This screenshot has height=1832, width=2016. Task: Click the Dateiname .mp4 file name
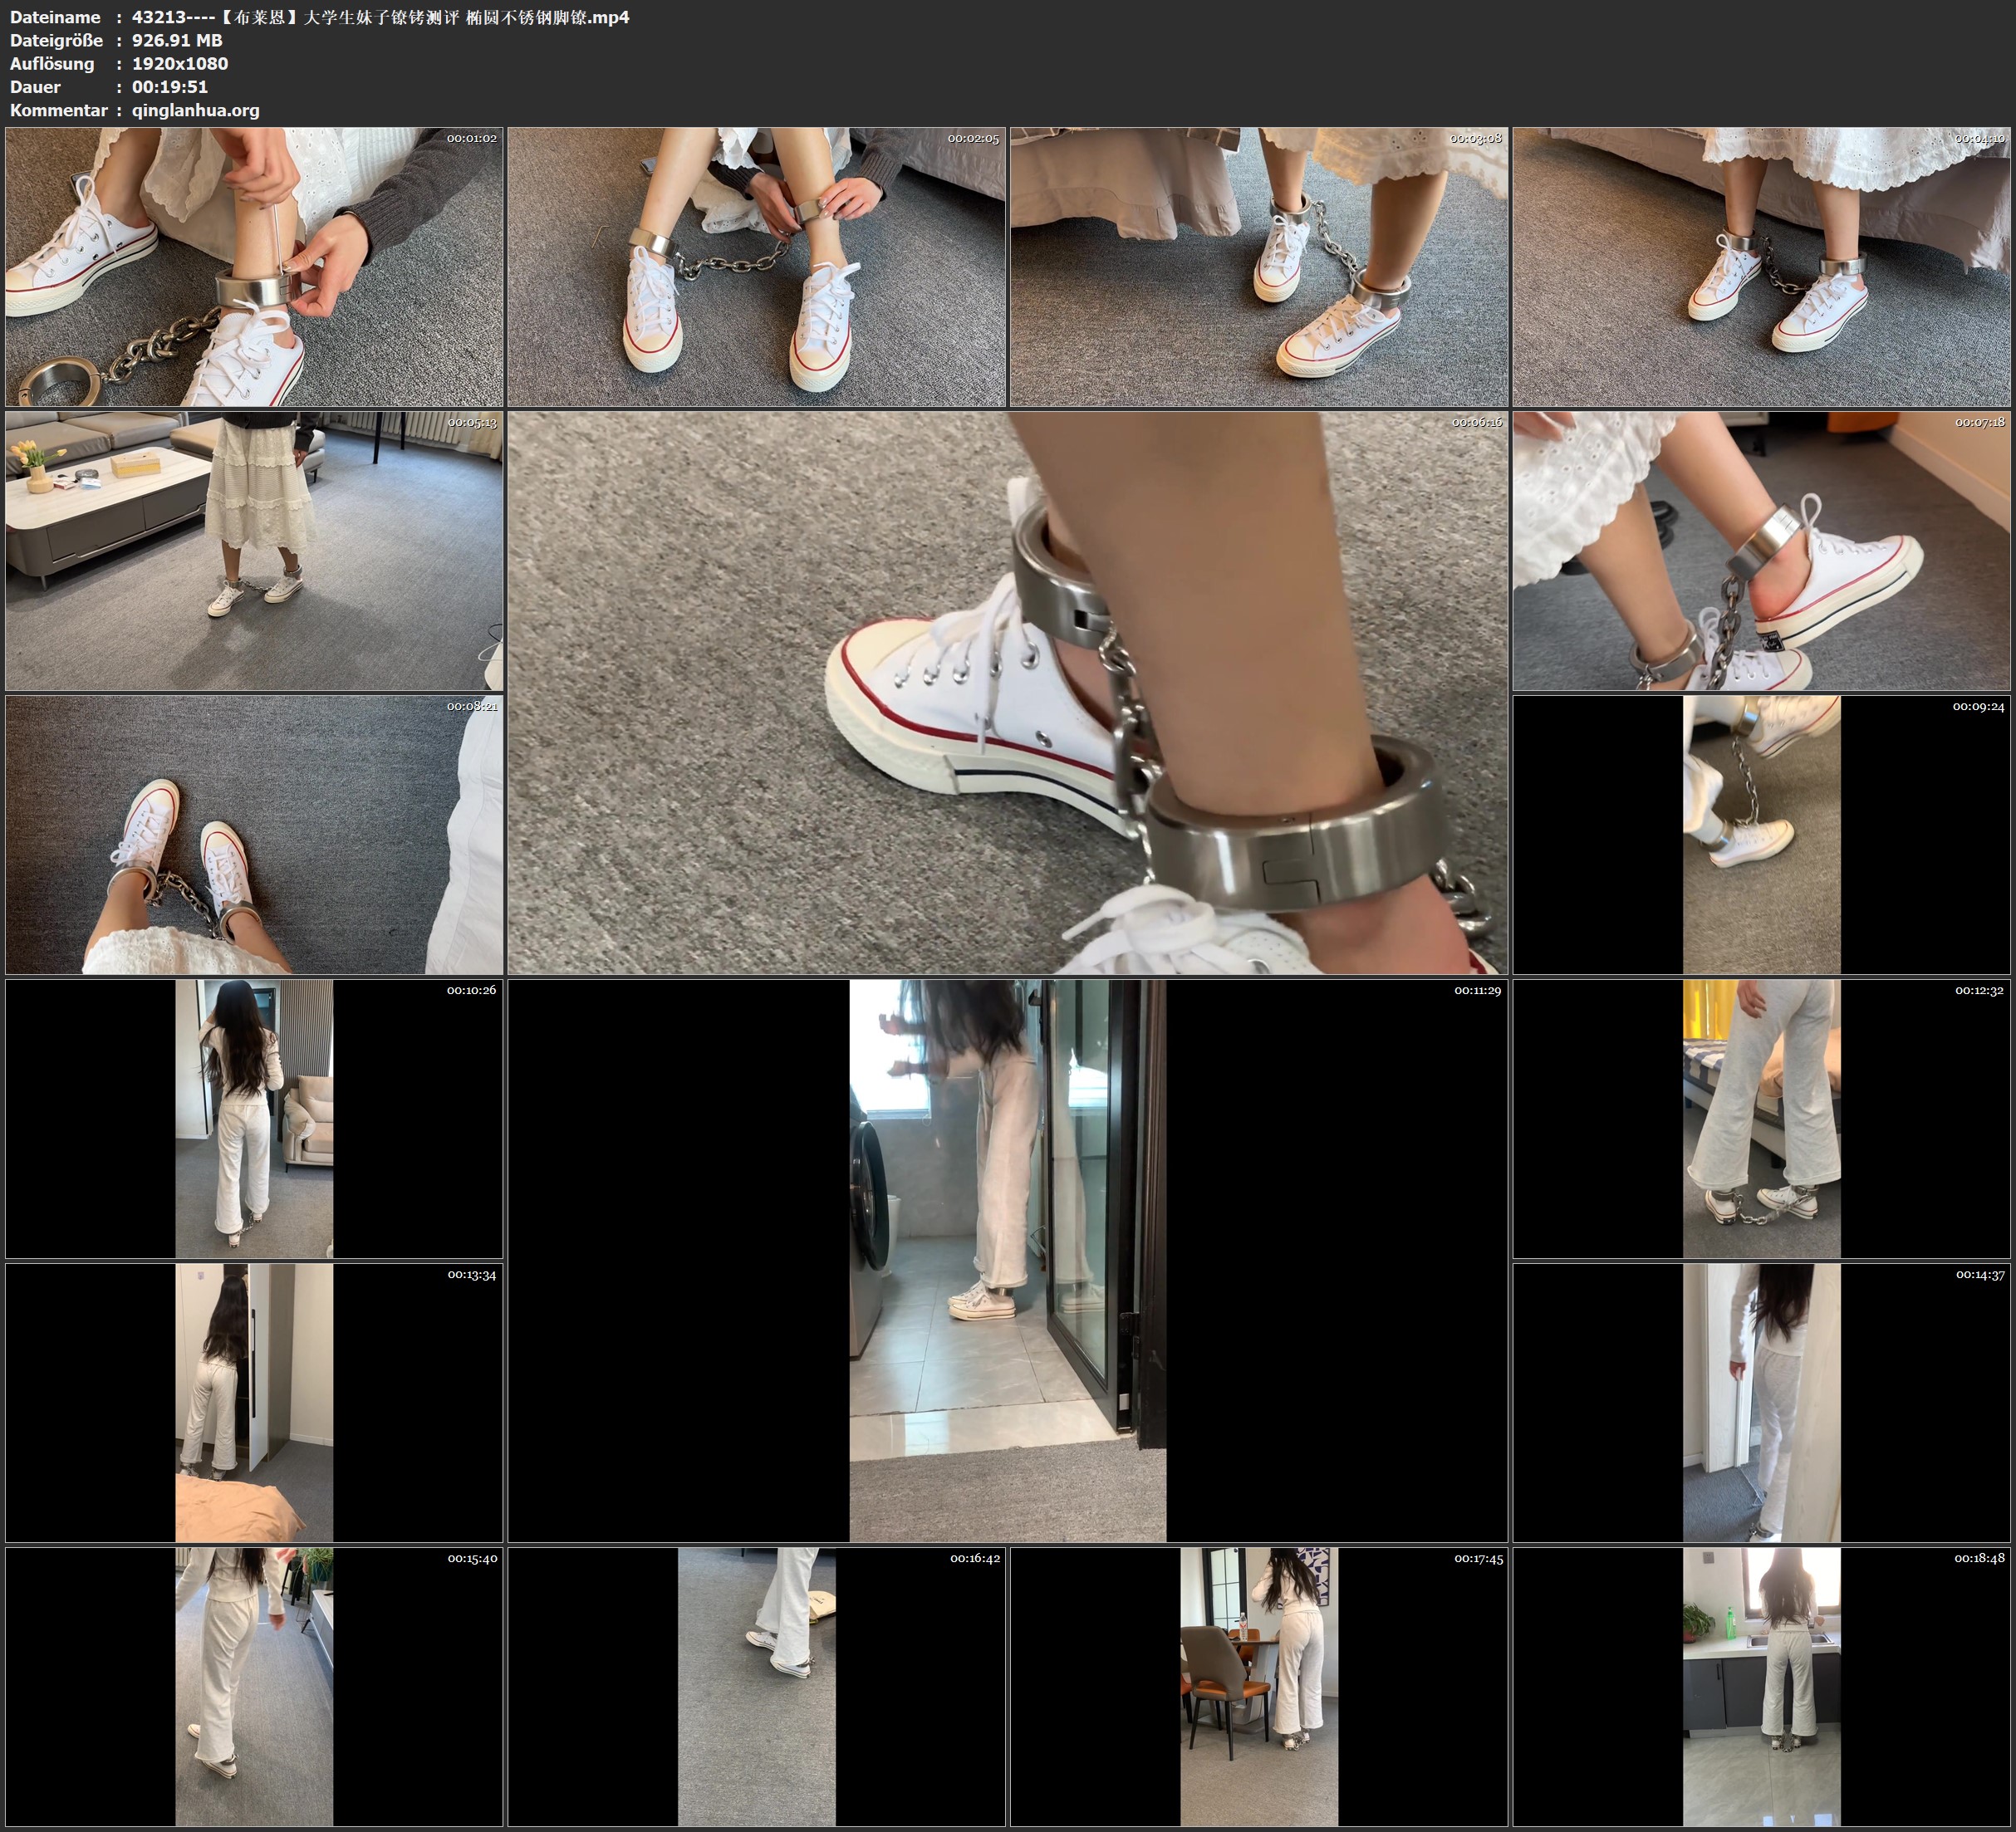coord(380,17)
